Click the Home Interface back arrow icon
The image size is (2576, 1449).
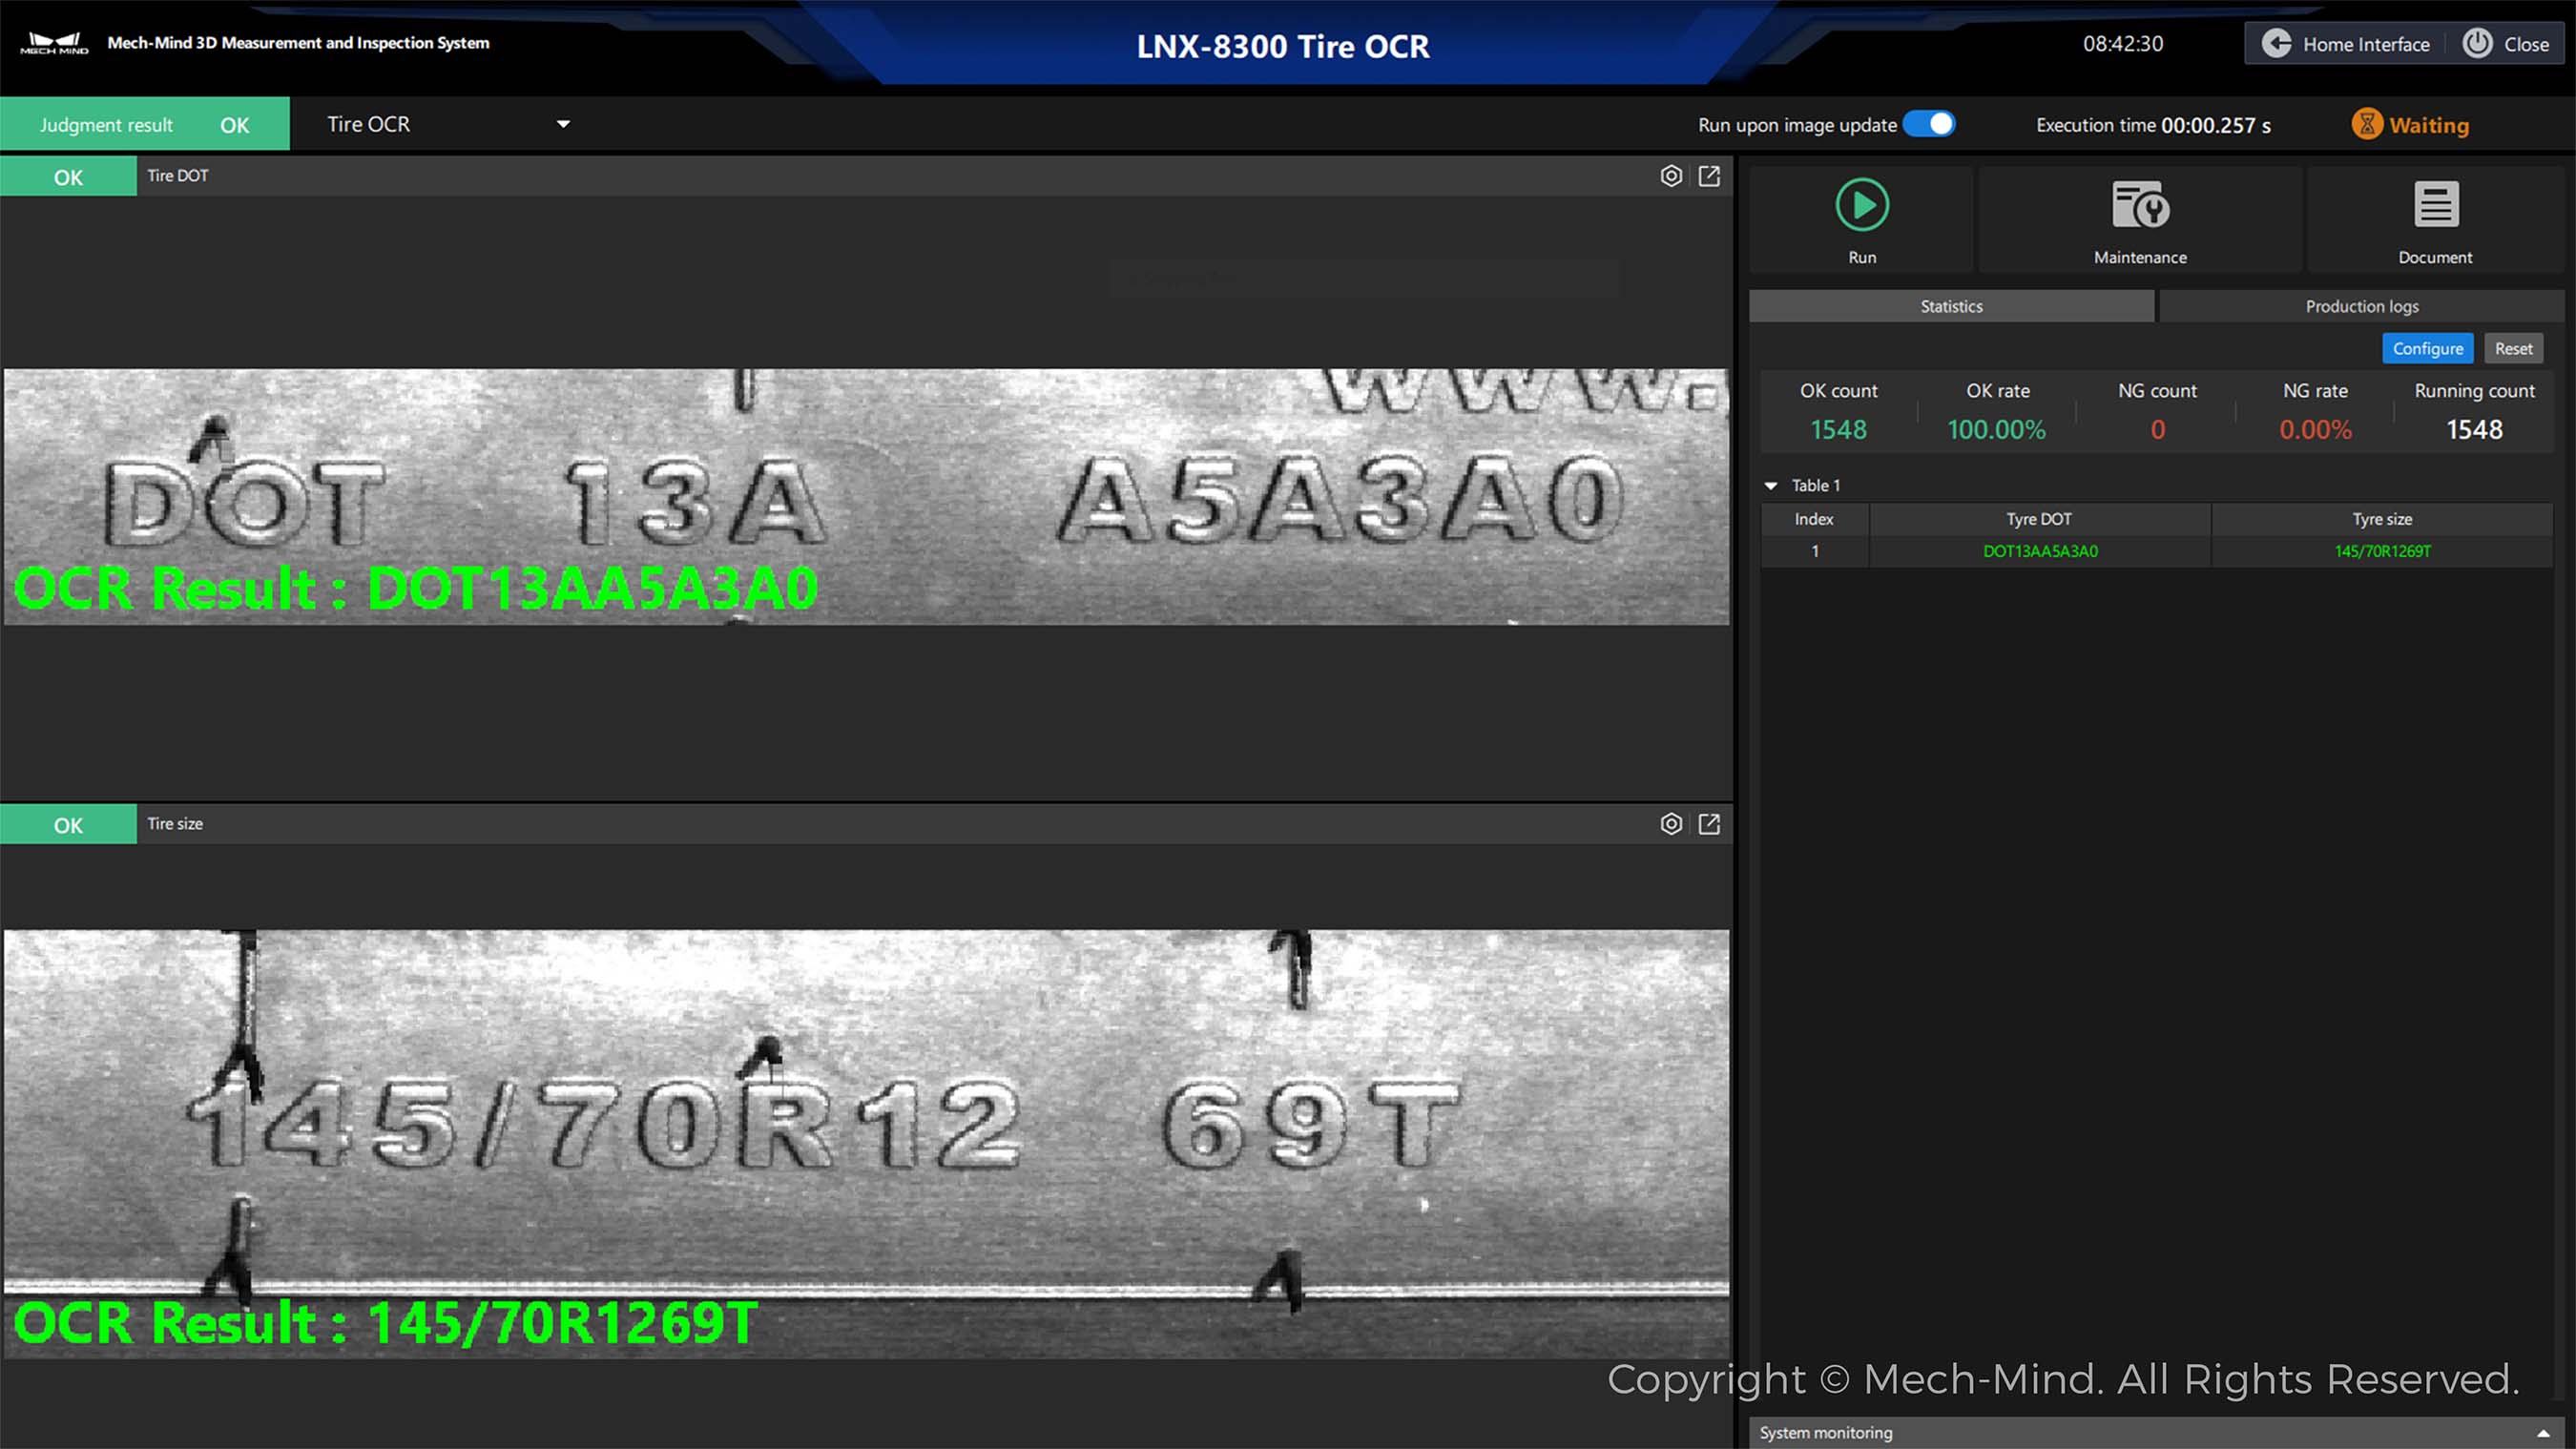pyautogui.click(x=2276, y=44)
